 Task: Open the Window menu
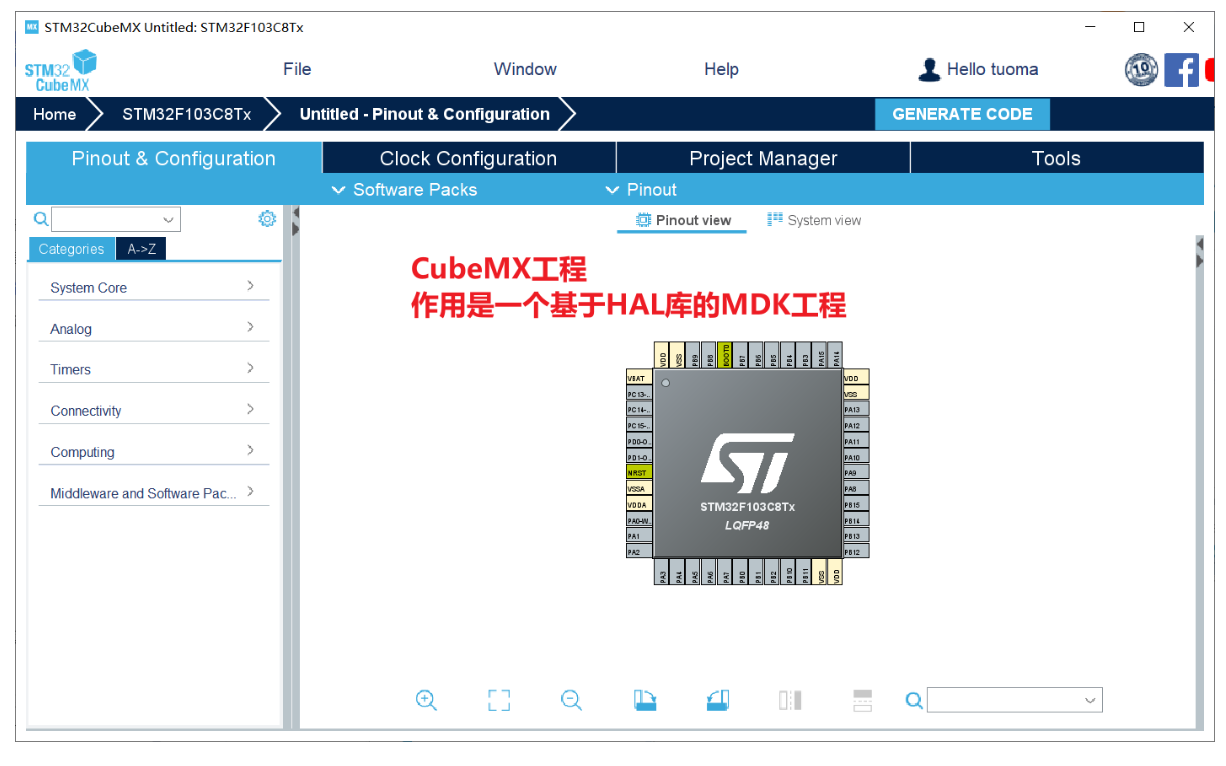525,69
